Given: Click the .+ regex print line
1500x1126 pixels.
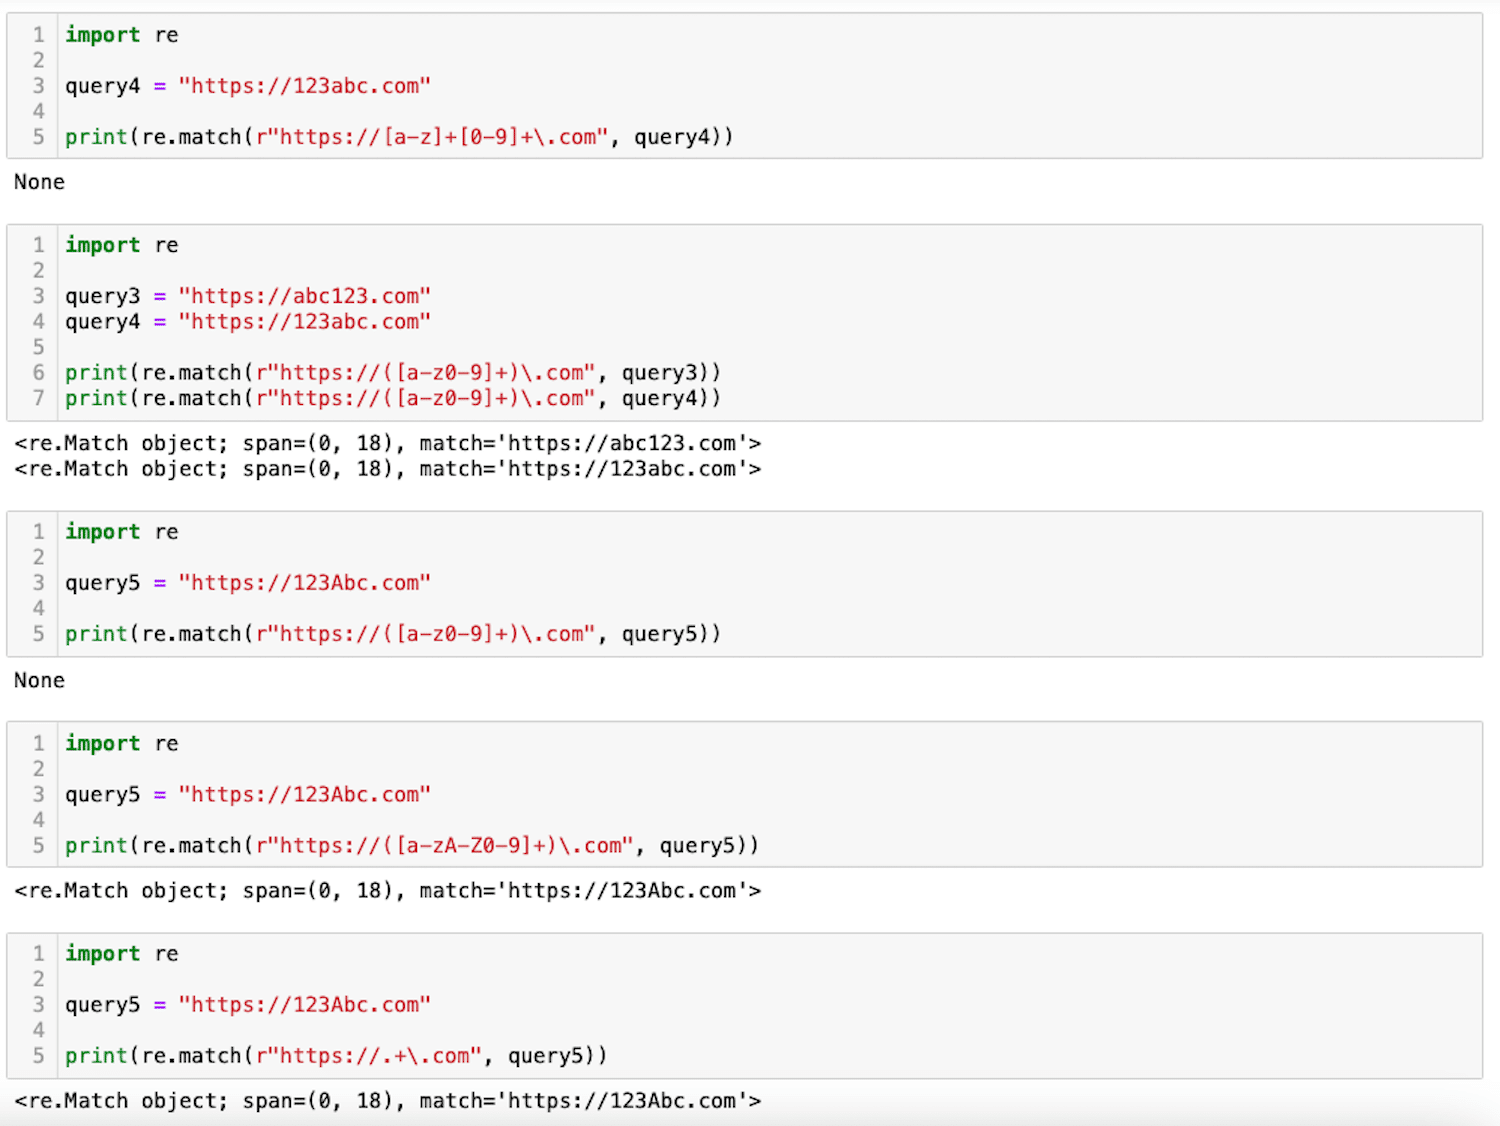Looking at the screenshot, I should (336, 1056).
